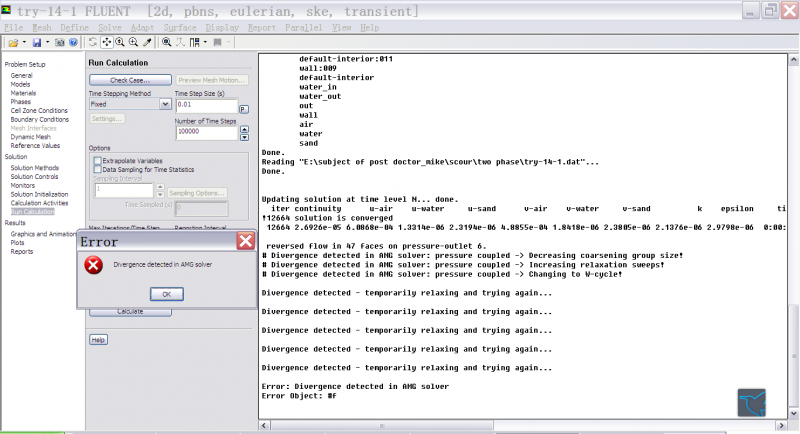800x434 pixels.
Task: Select Reference Values in the tree
Action: (35, 145)
